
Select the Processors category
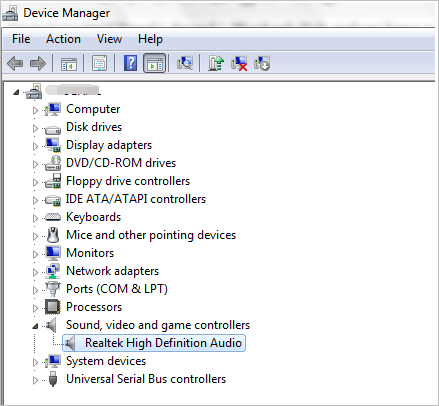(x=94, y=307)
